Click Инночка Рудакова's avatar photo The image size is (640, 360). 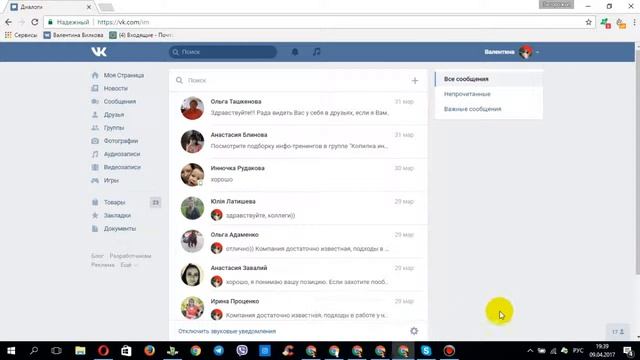point(192,175)
